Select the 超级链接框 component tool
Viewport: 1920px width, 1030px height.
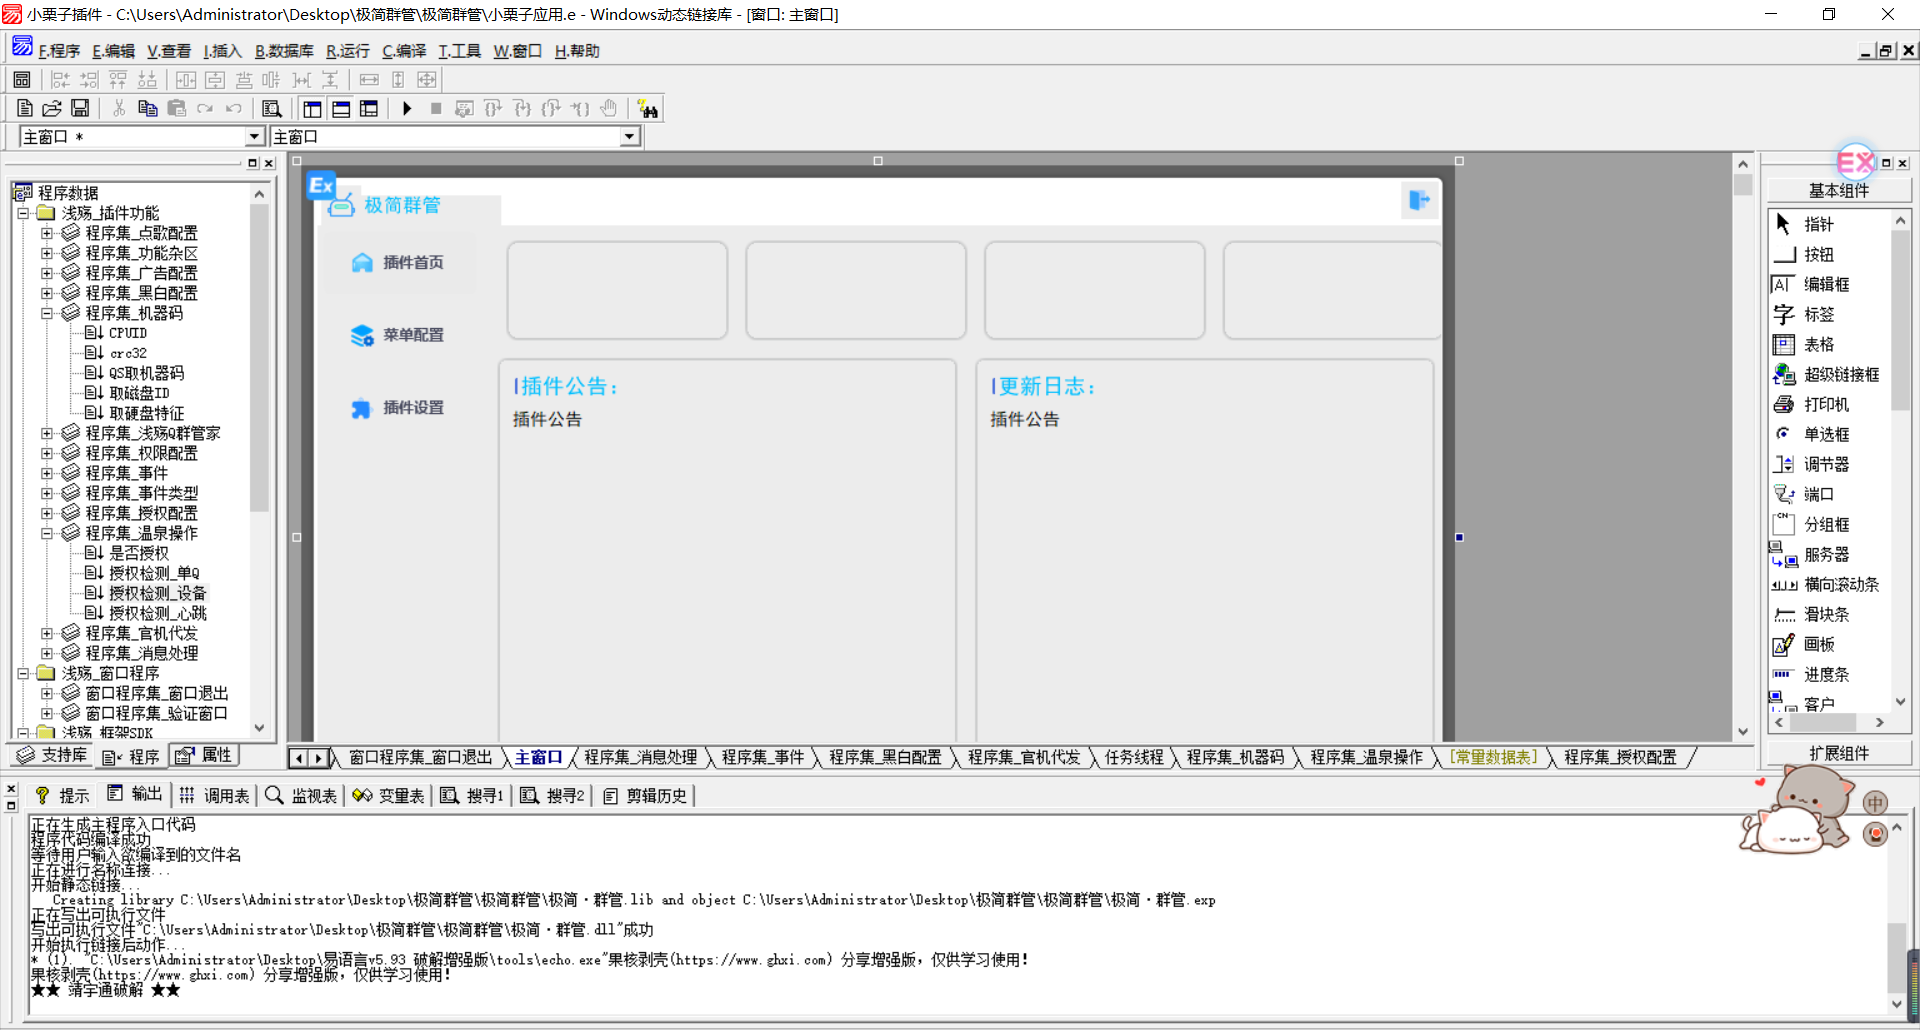(1840, 375)
